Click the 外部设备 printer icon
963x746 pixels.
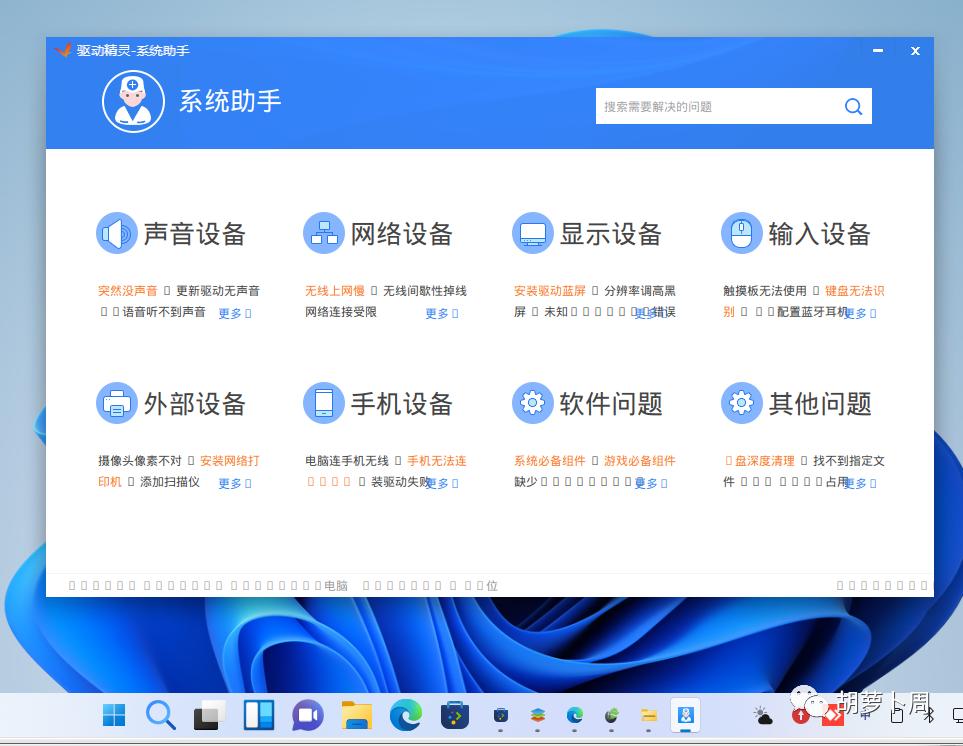pos(117,402)
